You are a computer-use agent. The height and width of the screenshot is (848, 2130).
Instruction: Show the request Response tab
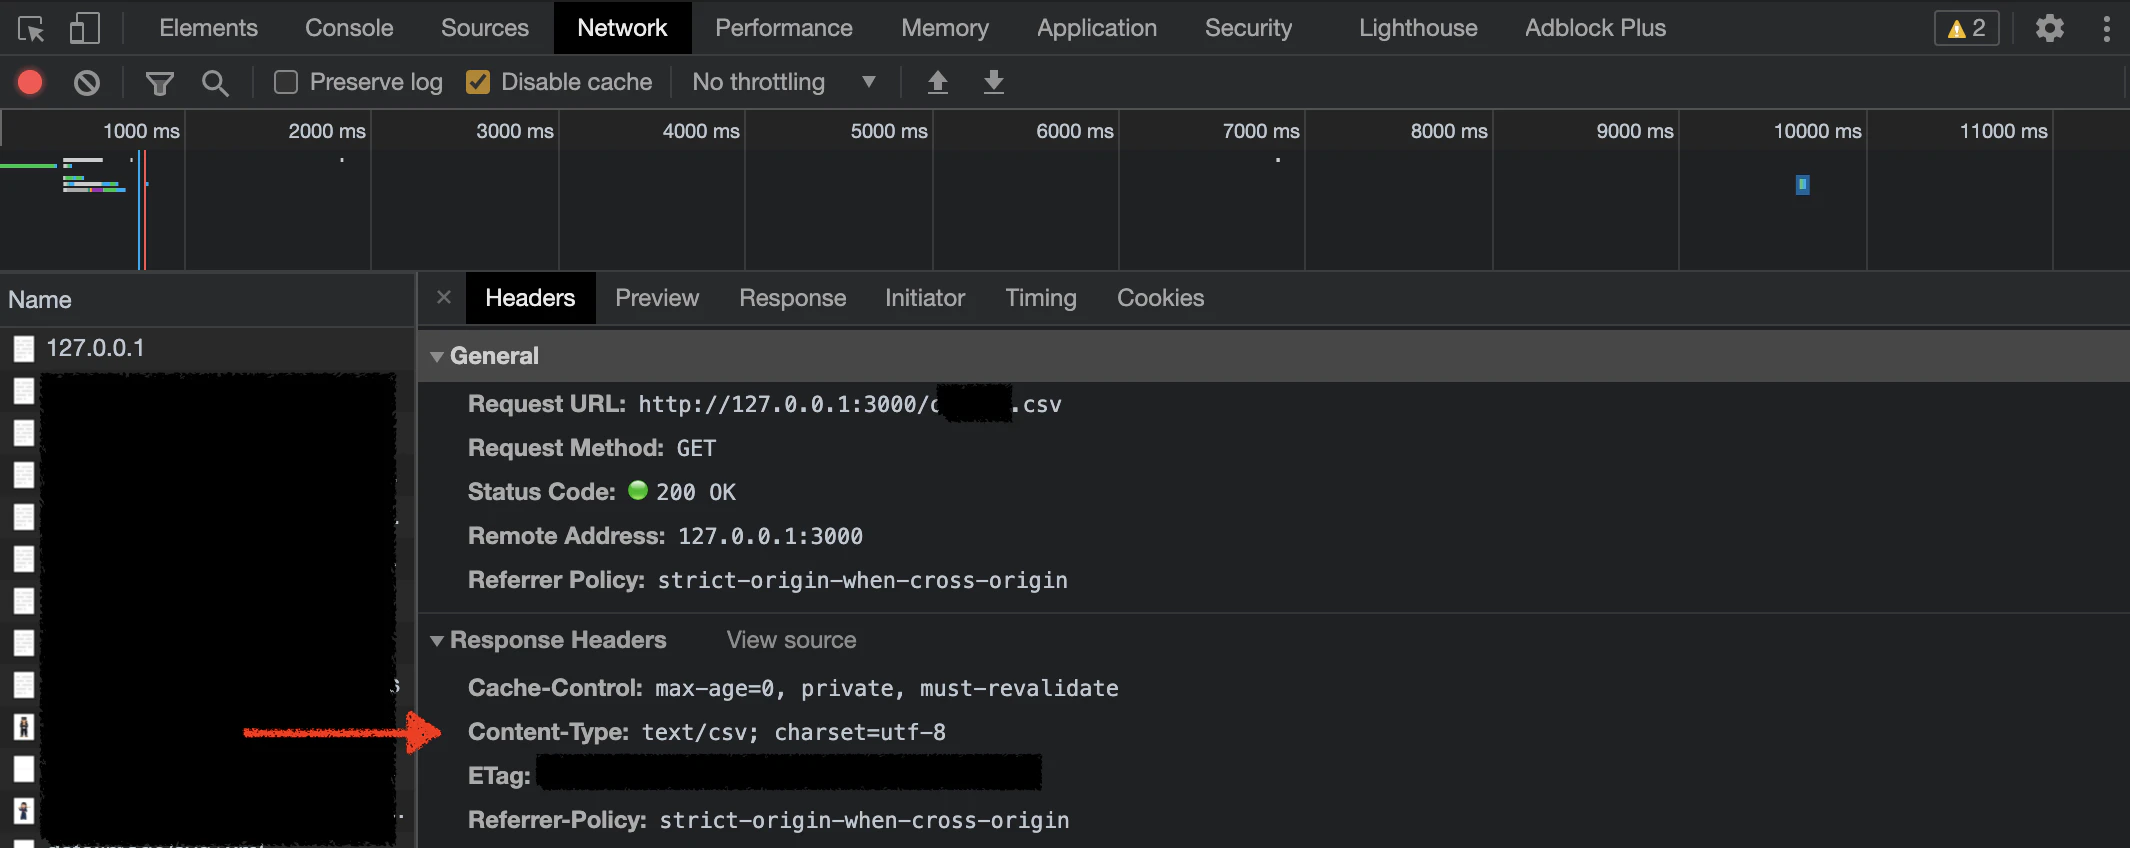793,298
